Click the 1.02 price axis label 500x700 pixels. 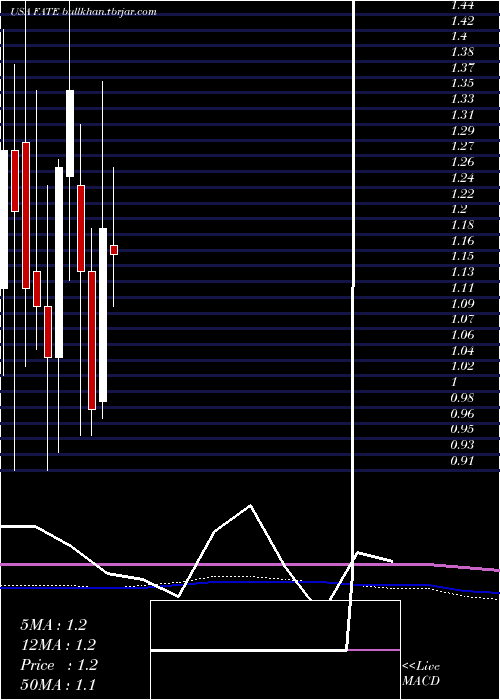click(x=462, y=367)
